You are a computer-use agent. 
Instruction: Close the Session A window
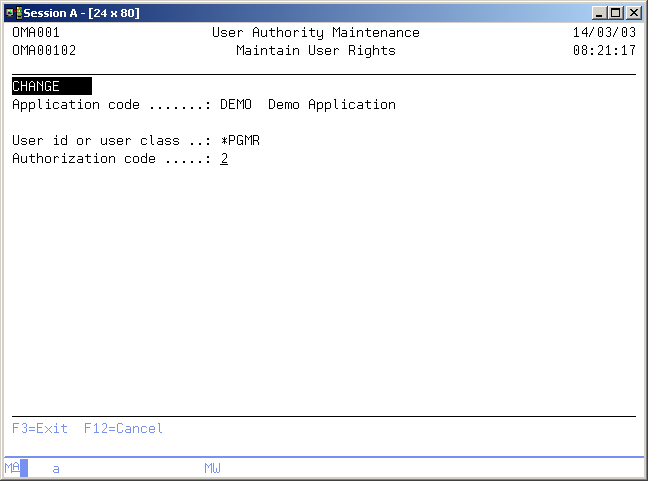point(634,12)
